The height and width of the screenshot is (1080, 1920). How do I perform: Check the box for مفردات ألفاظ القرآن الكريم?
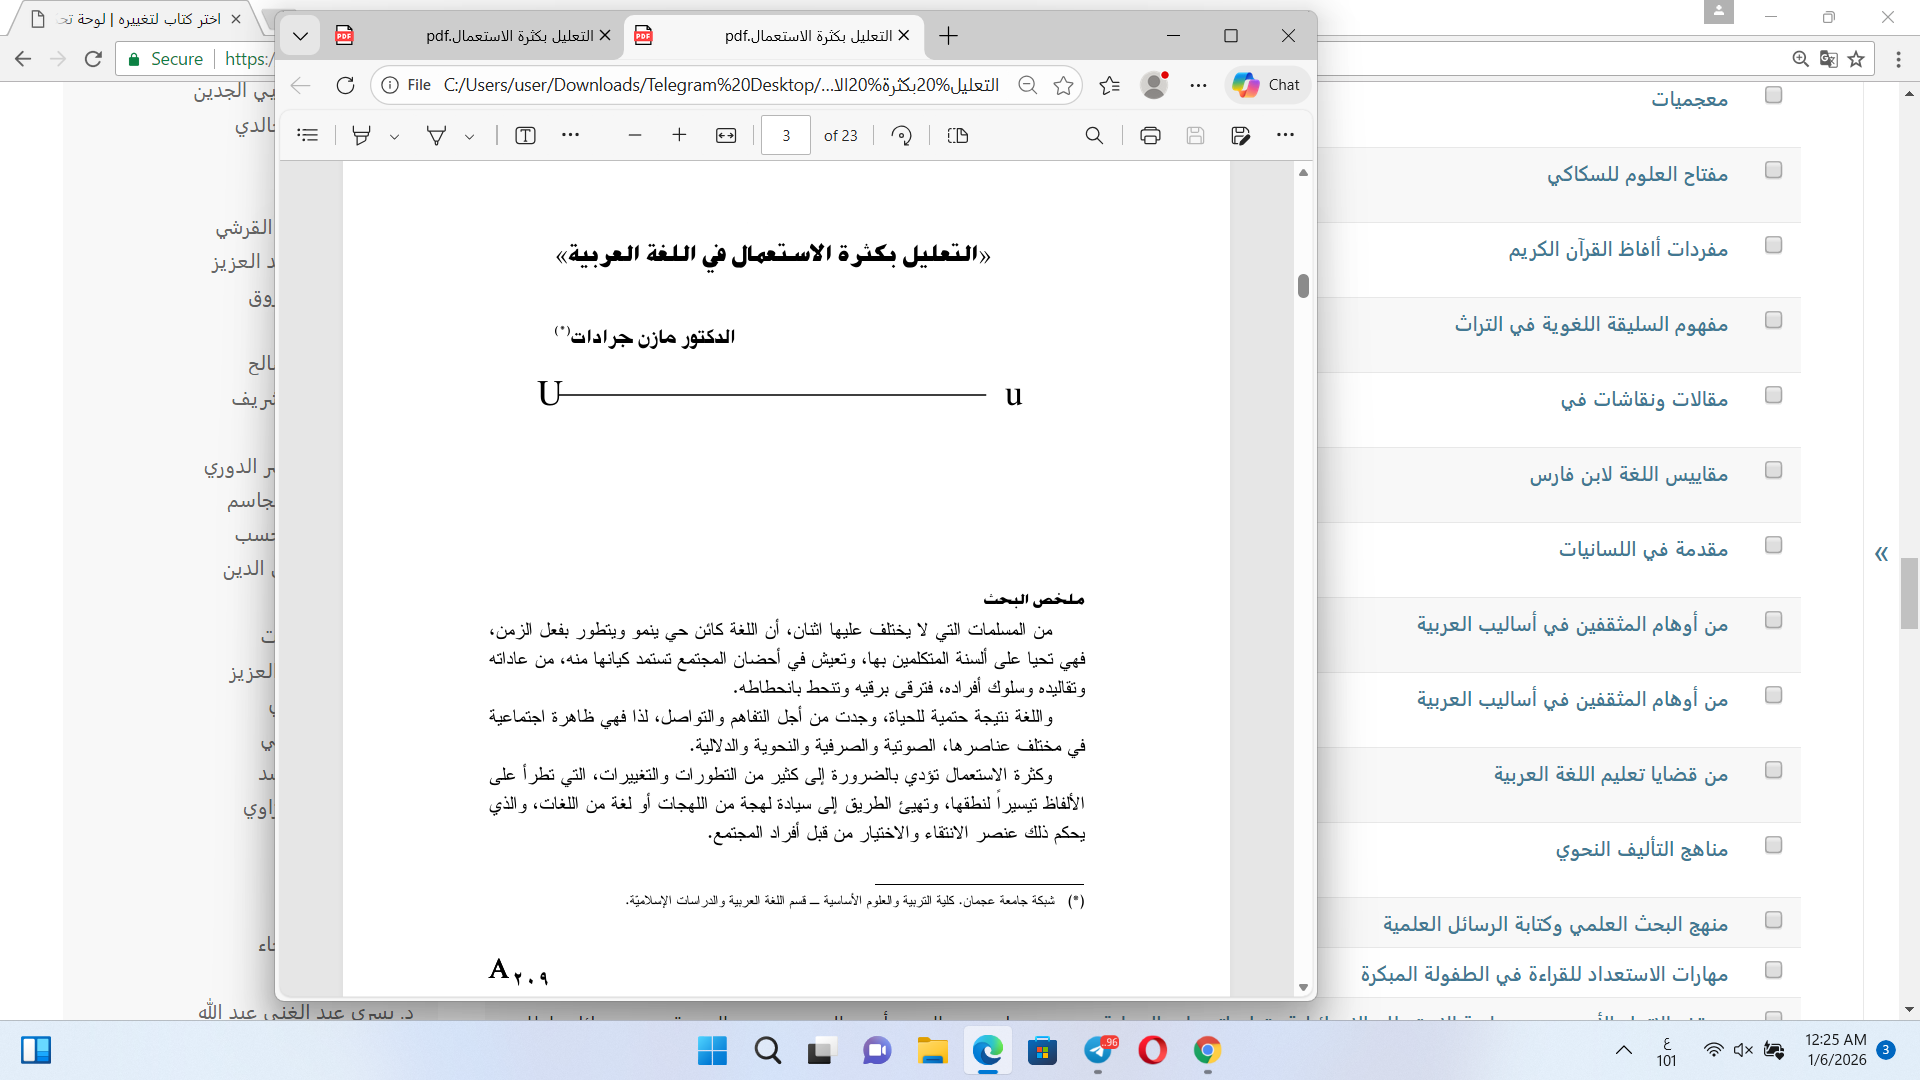tap(1773, 245)
